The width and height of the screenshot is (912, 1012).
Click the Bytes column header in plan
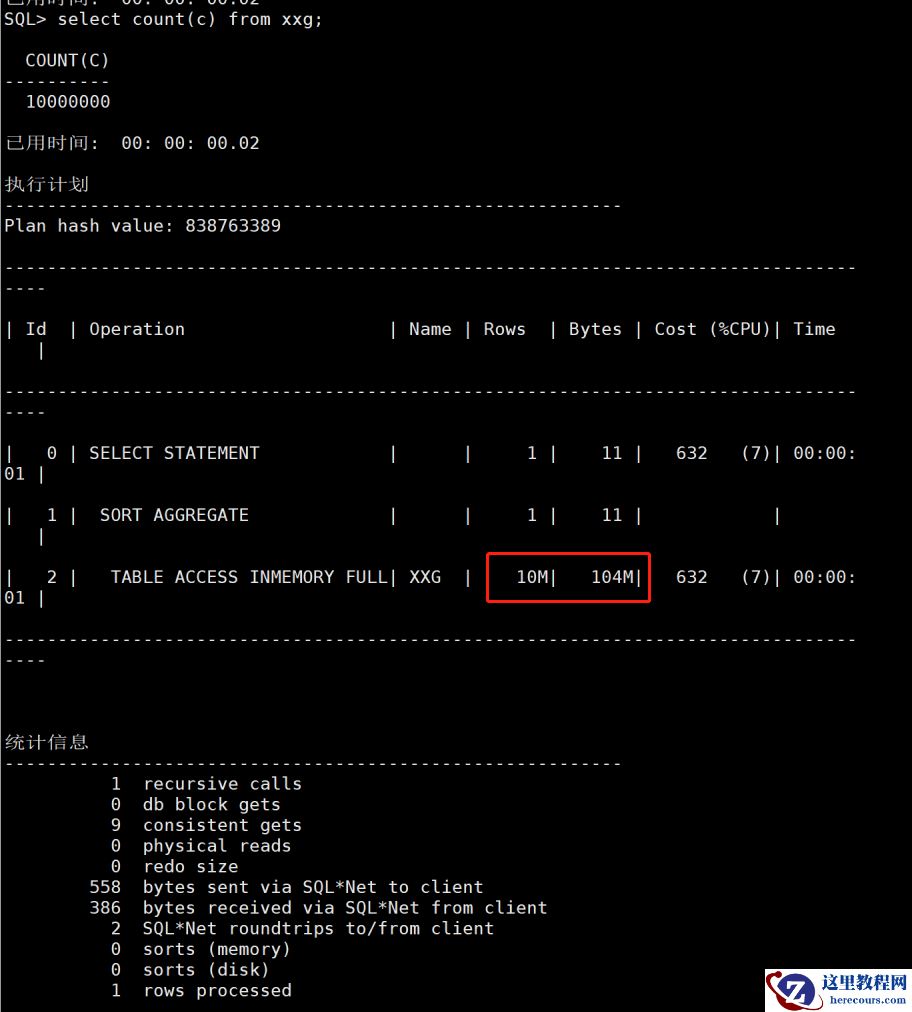click(x=595, y=329)
